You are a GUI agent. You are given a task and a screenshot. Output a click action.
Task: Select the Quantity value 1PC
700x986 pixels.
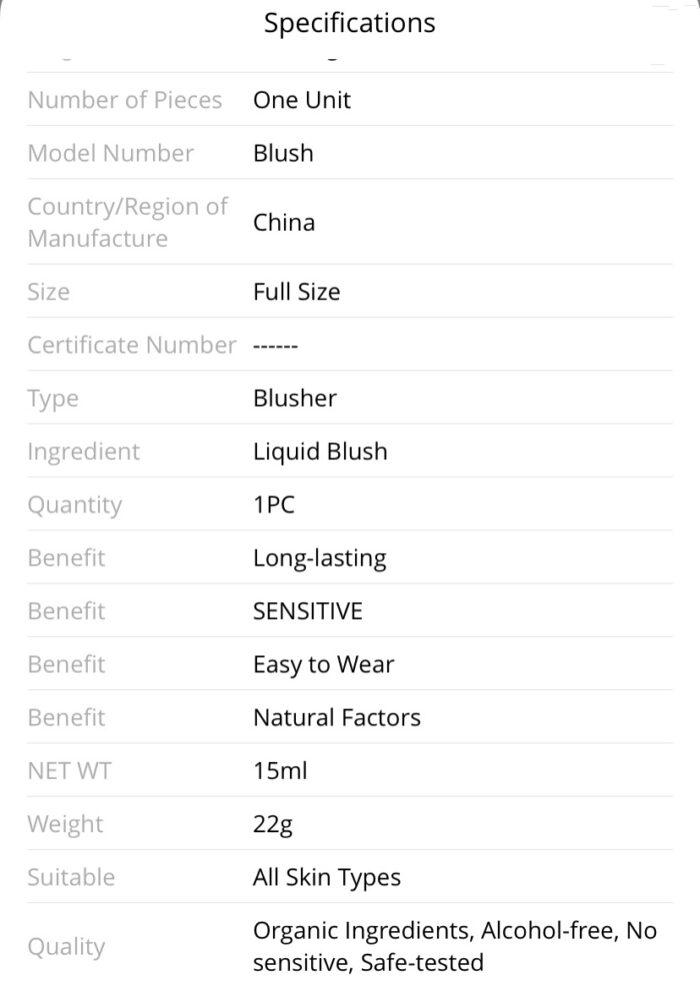[274, 505]
